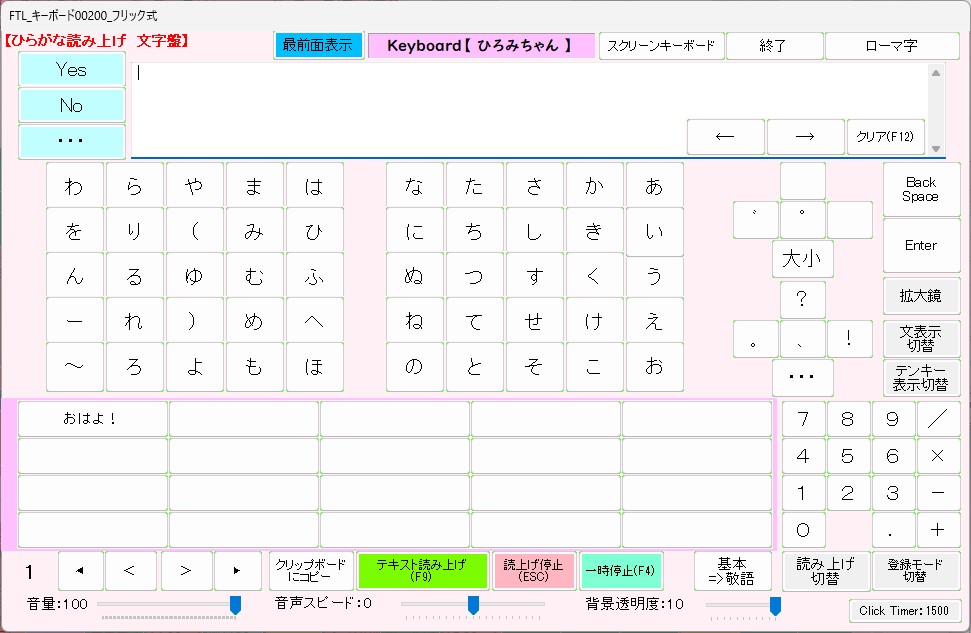Adjust the 音量 volume slider

click(235, 604)
